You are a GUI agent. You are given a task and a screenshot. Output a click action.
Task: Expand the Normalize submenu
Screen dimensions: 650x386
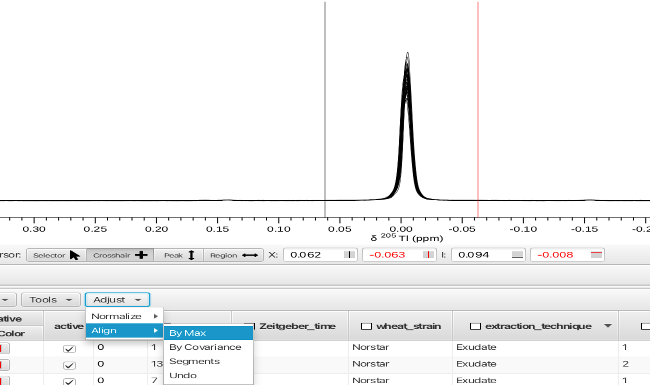(124, 316)
